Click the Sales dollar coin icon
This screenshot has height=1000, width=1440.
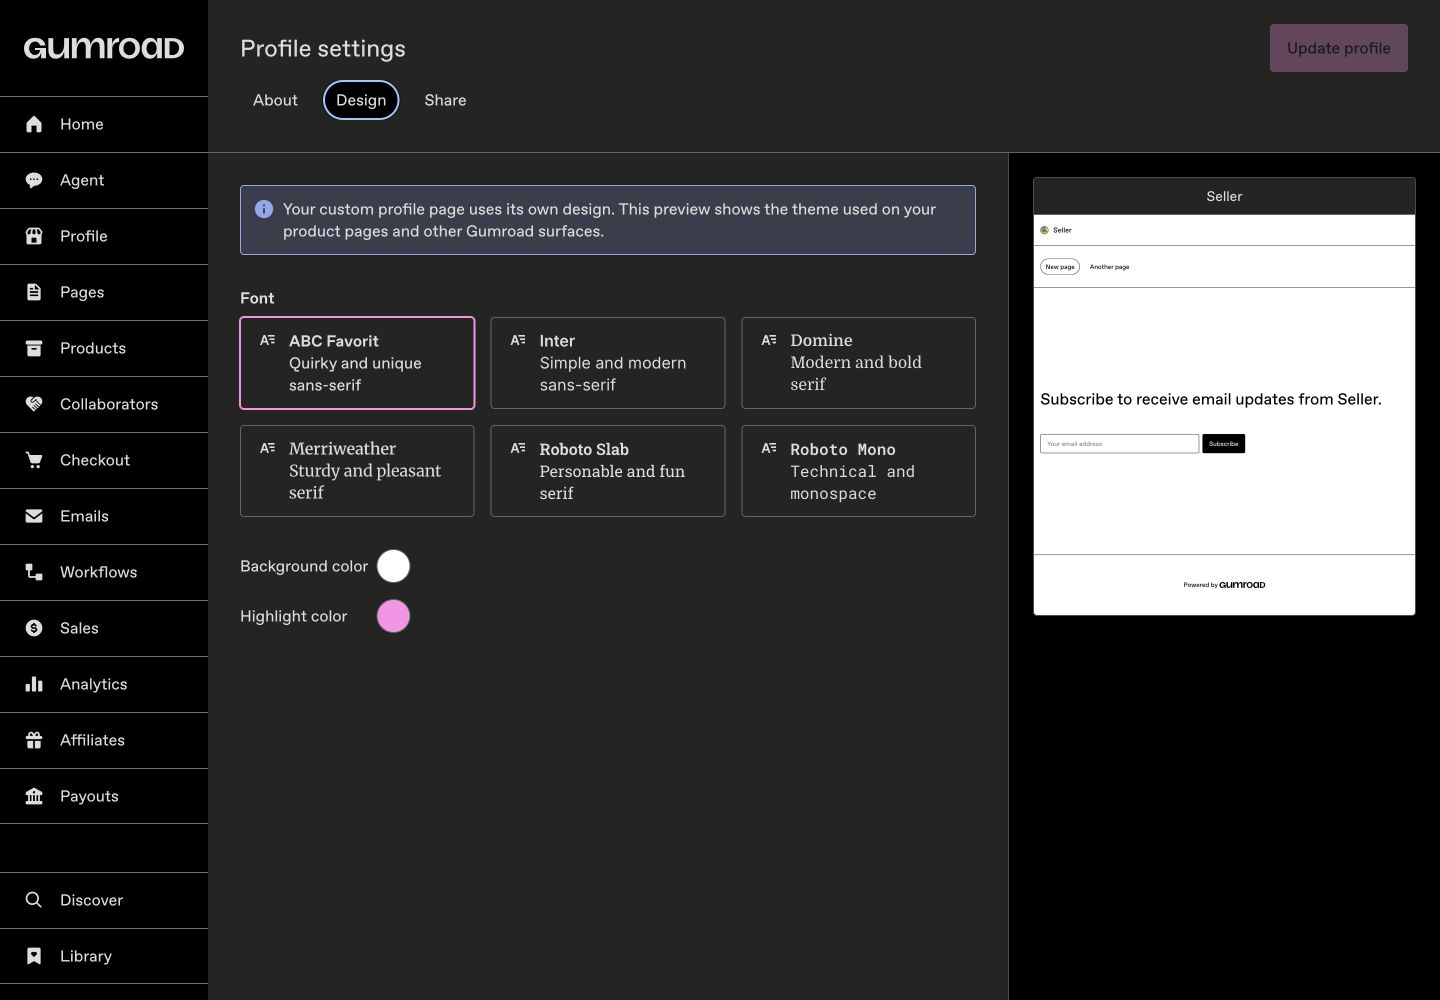(x=34, y=628)
